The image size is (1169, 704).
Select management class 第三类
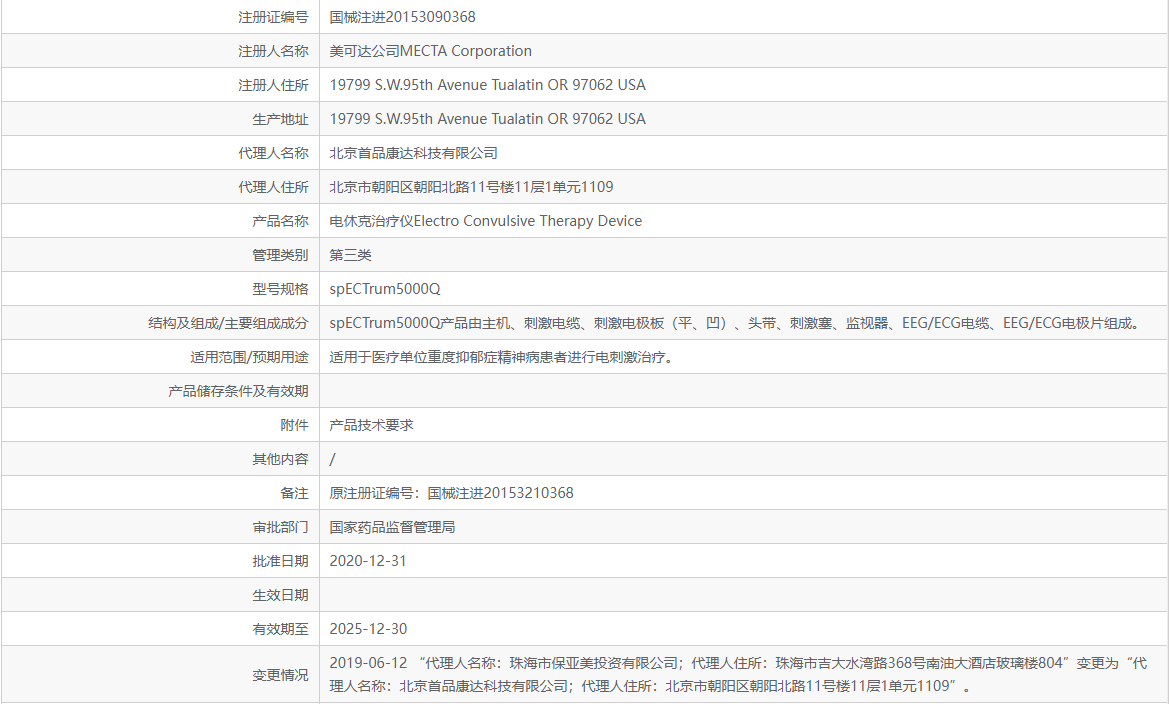(x=350, y=255)
